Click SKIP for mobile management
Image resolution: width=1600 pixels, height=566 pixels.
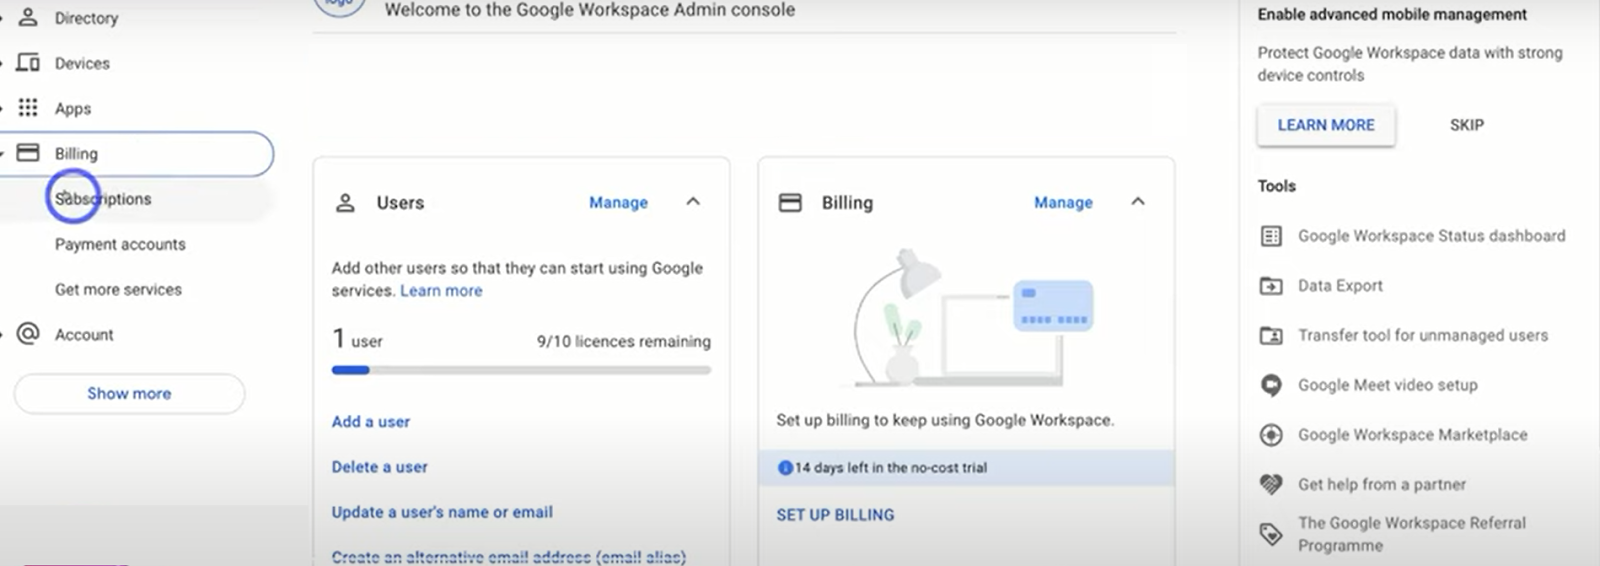click(1467, 125)
